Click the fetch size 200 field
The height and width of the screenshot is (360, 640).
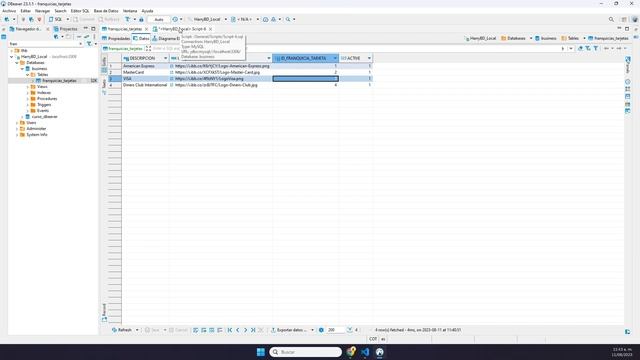(x=336, y=330)
